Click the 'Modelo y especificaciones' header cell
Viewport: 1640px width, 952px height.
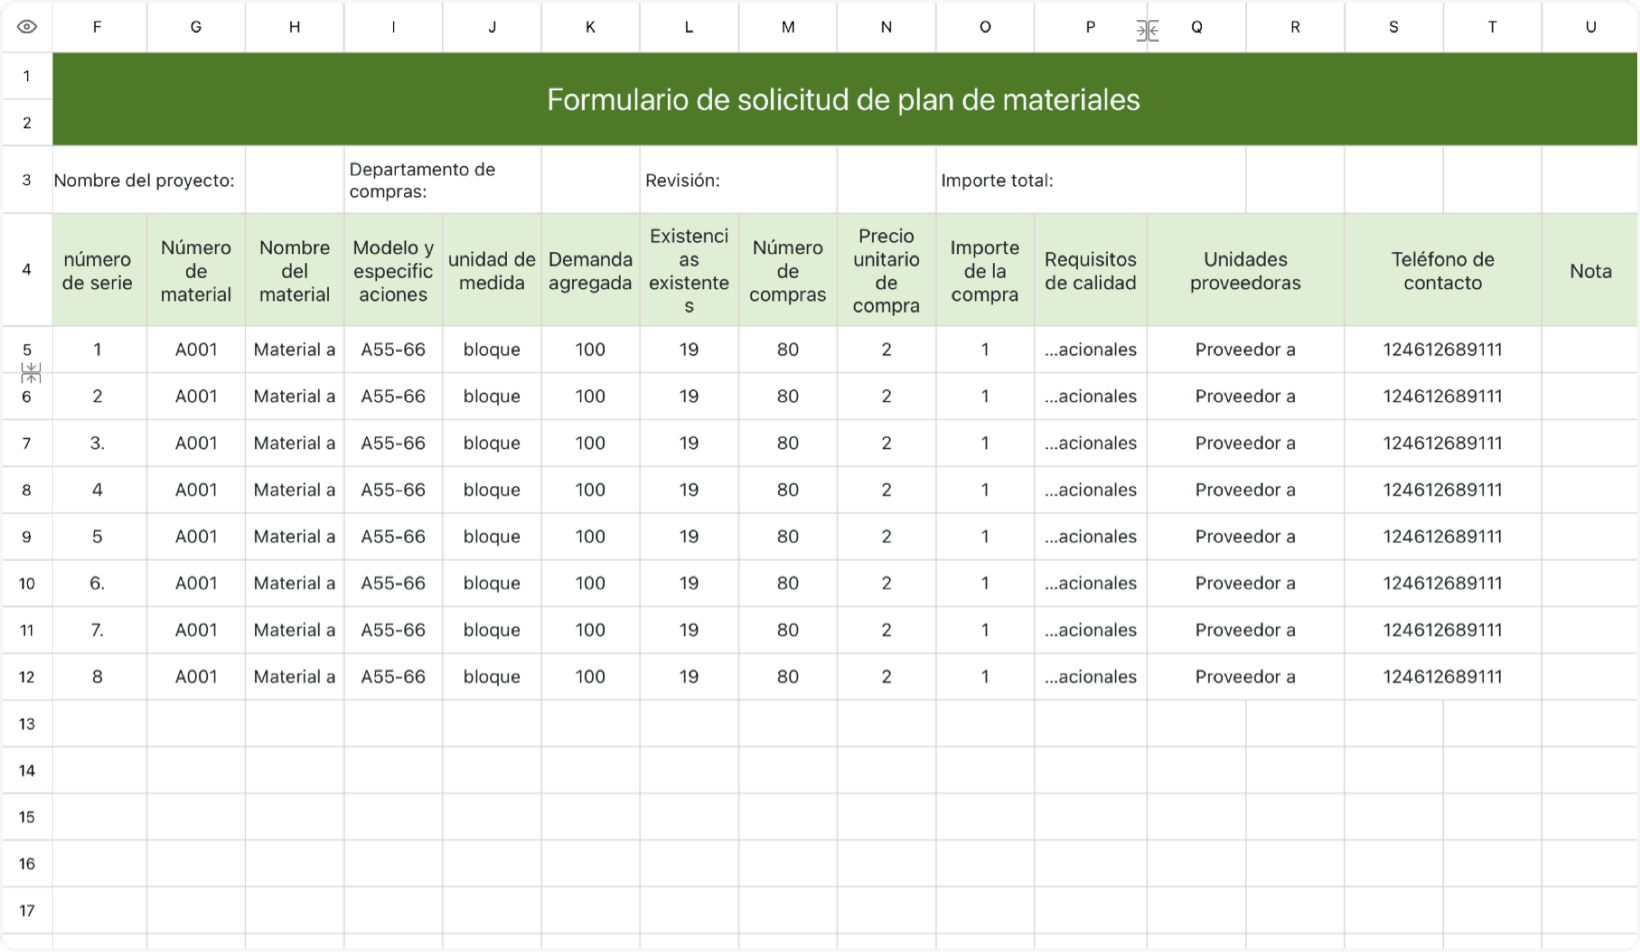[393, 270]
